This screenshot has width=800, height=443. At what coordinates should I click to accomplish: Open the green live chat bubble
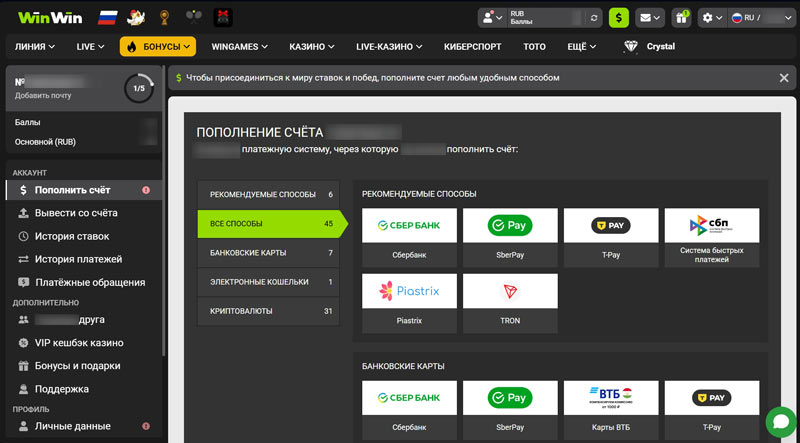(782, 422)
